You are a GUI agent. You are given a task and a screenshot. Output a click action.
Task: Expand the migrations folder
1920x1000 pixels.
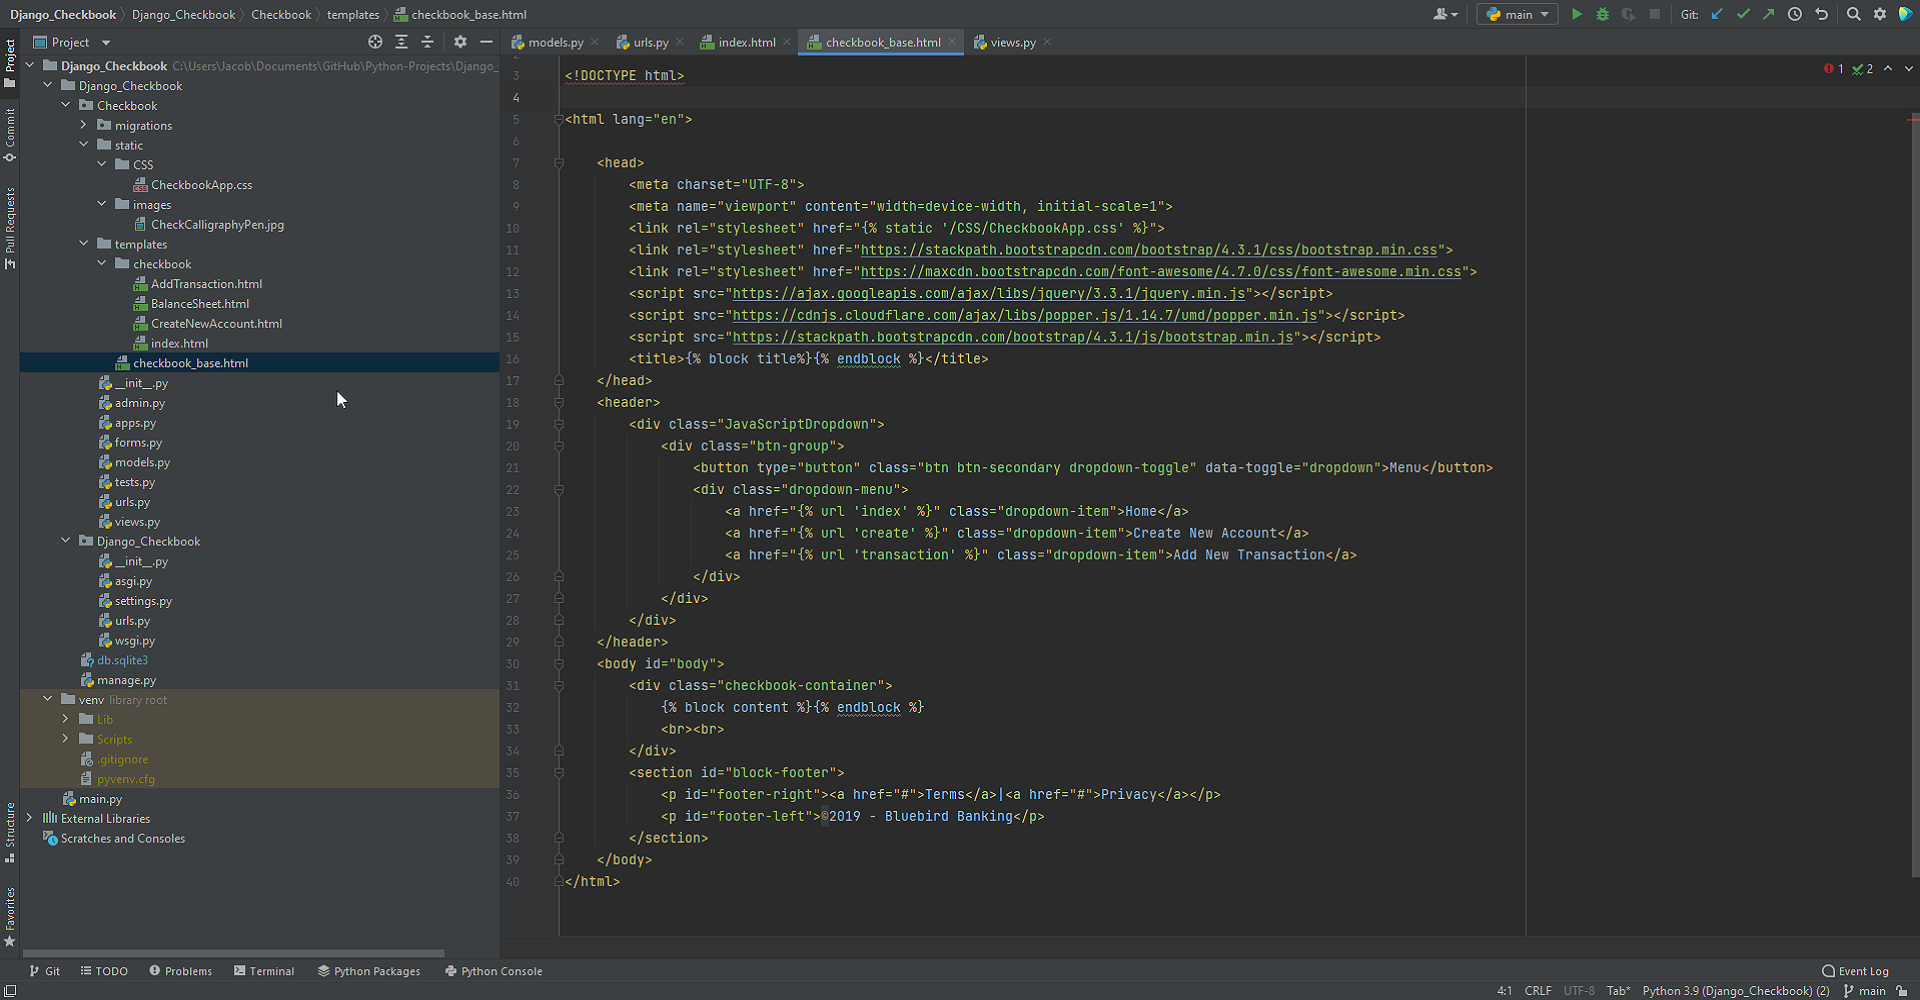pyautogui.click(x=84, y=125)
